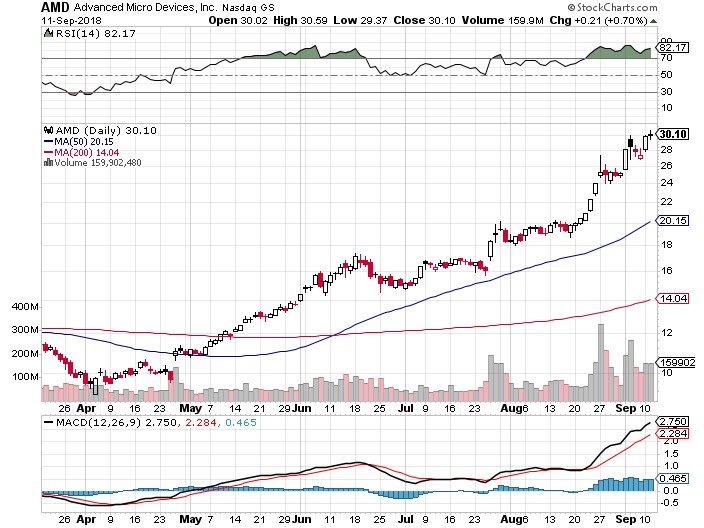
Task: Click the 200M volume axis label
Action: (25, 354)
